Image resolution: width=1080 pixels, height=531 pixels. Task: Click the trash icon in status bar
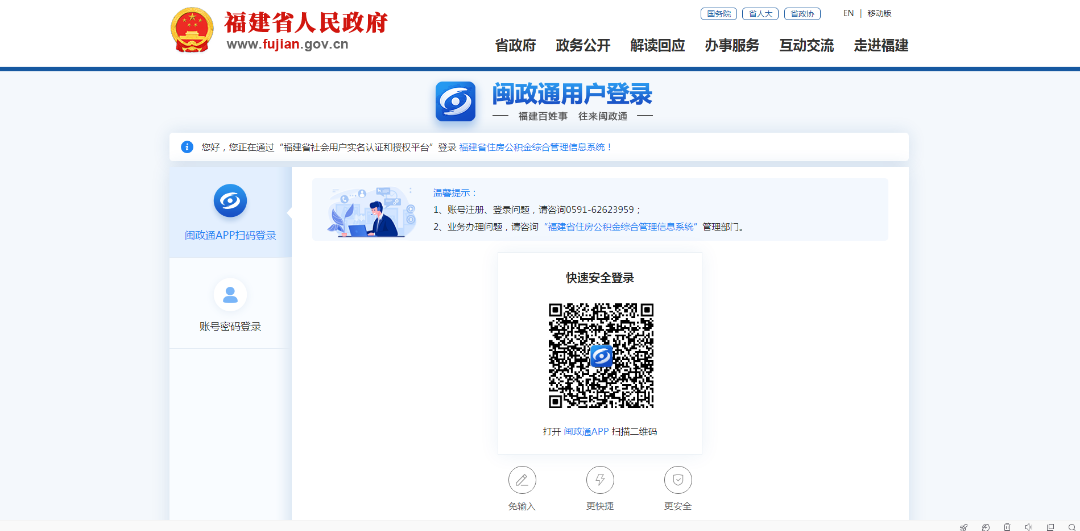point(1007,527)
